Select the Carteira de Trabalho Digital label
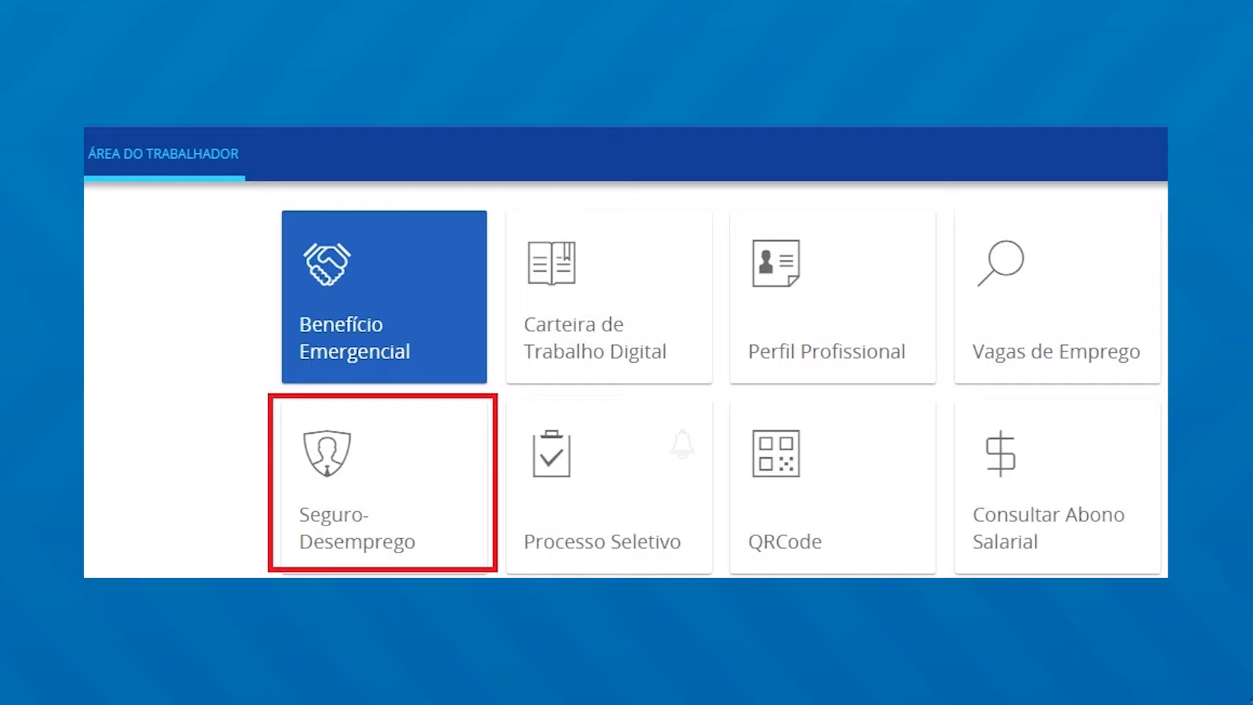The width and height of the screenshot is (1253, 705). coord(594,338)
